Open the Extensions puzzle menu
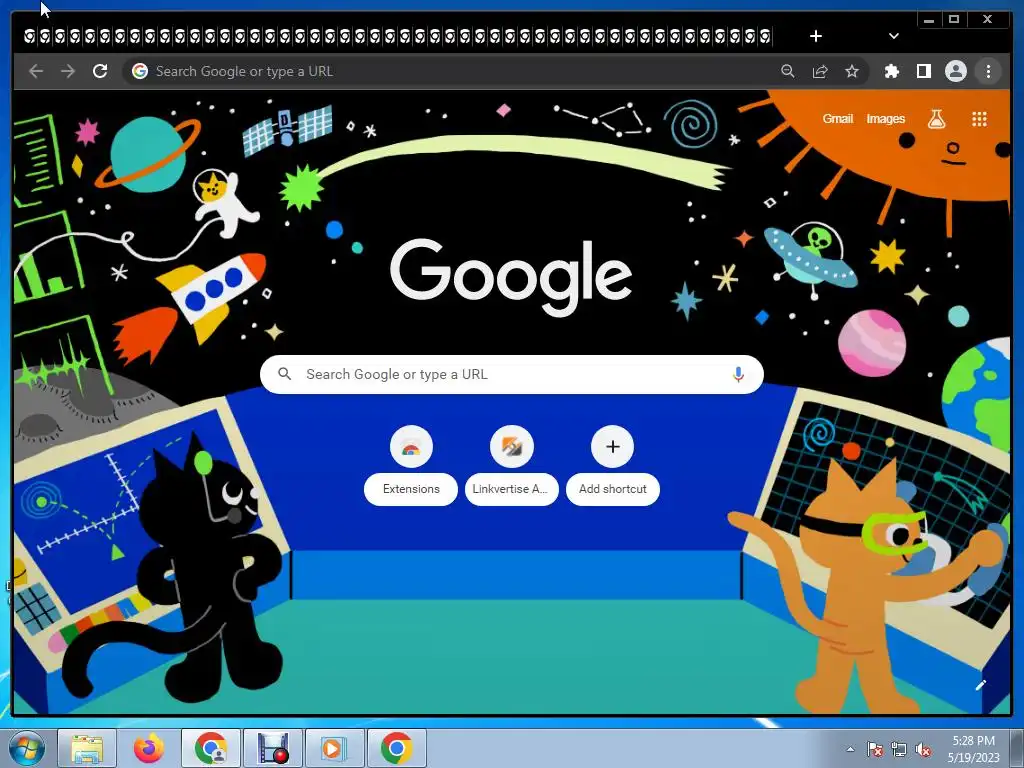 click(x=891, y=71)
